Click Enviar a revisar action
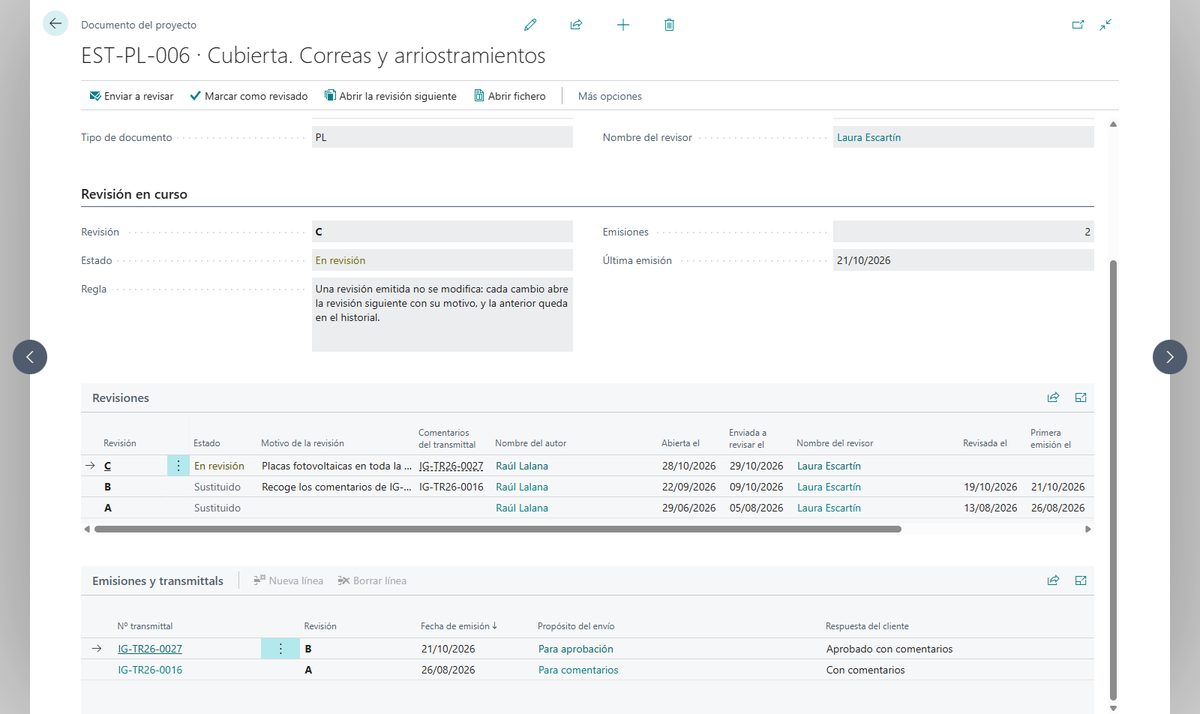The width and height of the screenshot is (1200, 714). tap(131, 96)
